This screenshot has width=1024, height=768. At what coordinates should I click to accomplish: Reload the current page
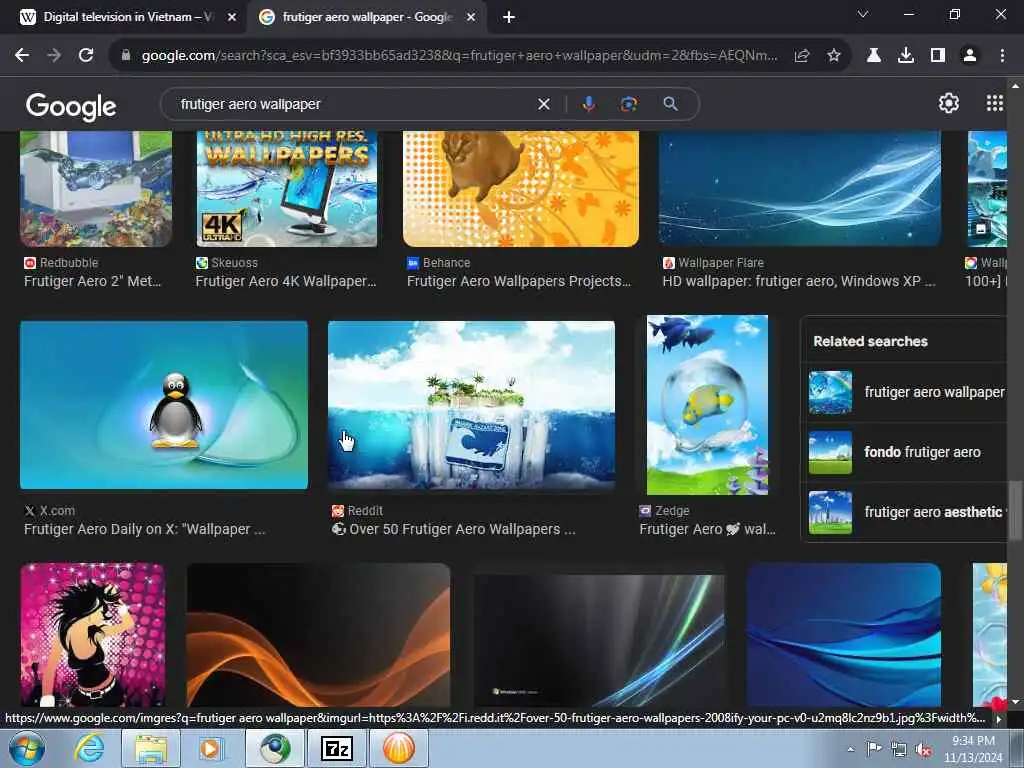click(86, 56)
